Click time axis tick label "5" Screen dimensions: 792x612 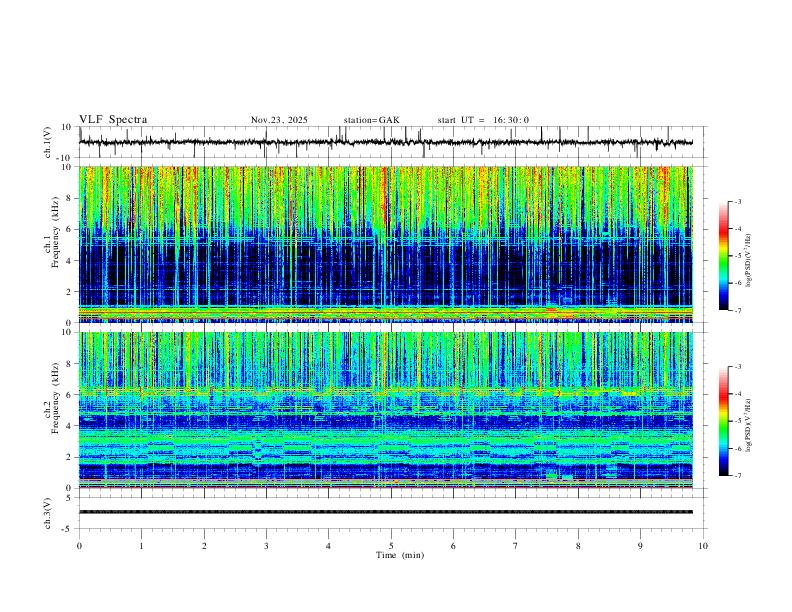tap(391, 546)
